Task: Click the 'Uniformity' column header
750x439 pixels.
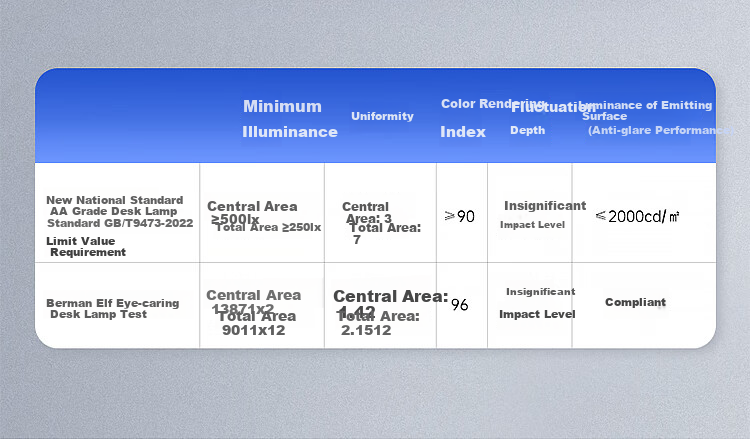Action: pos(382,116)
